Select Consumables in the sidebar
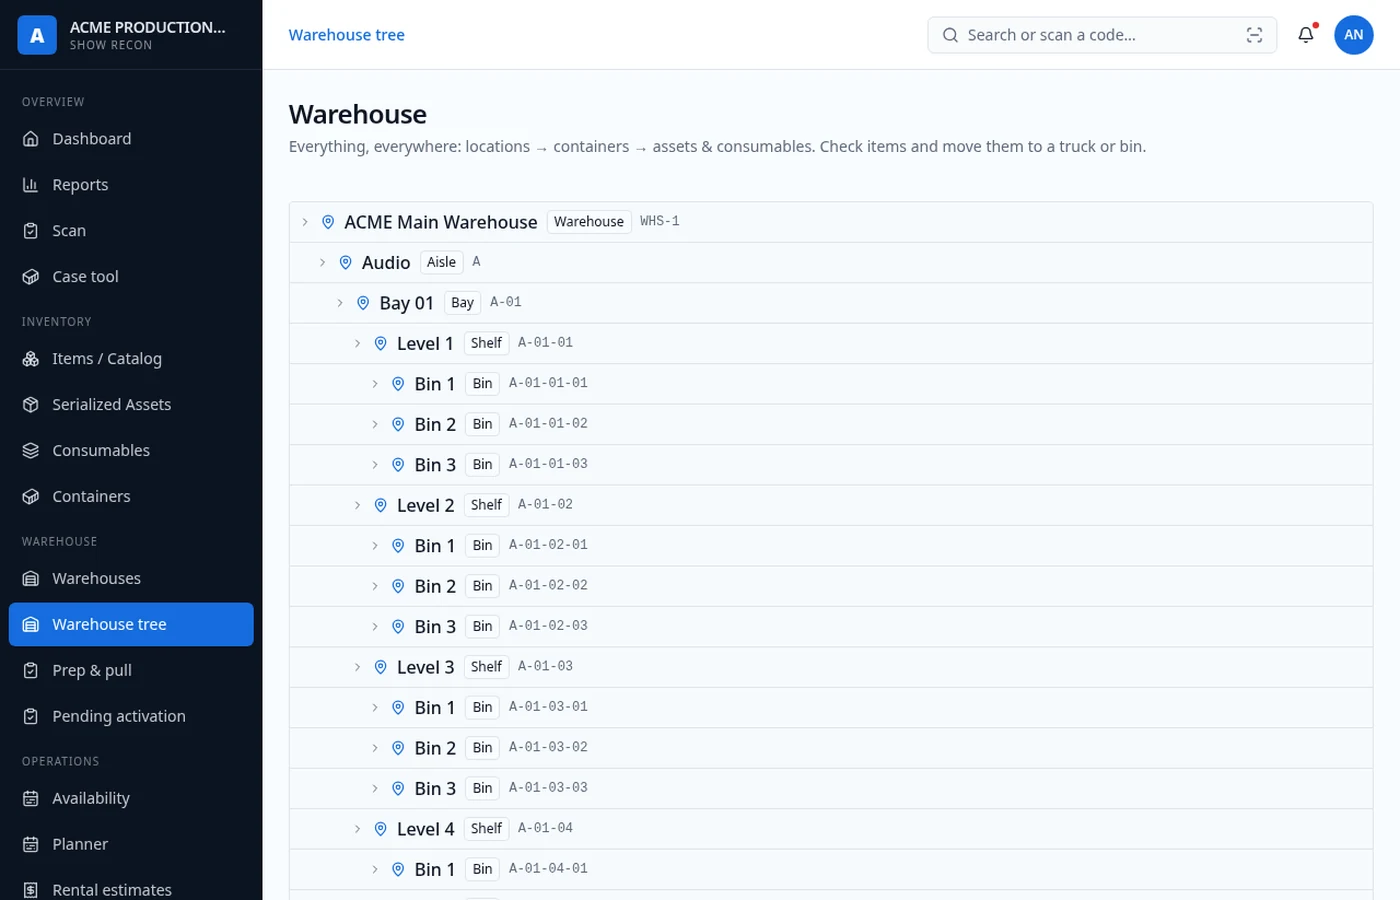Viewport: 1400px width, 900px height. (131, 451)
